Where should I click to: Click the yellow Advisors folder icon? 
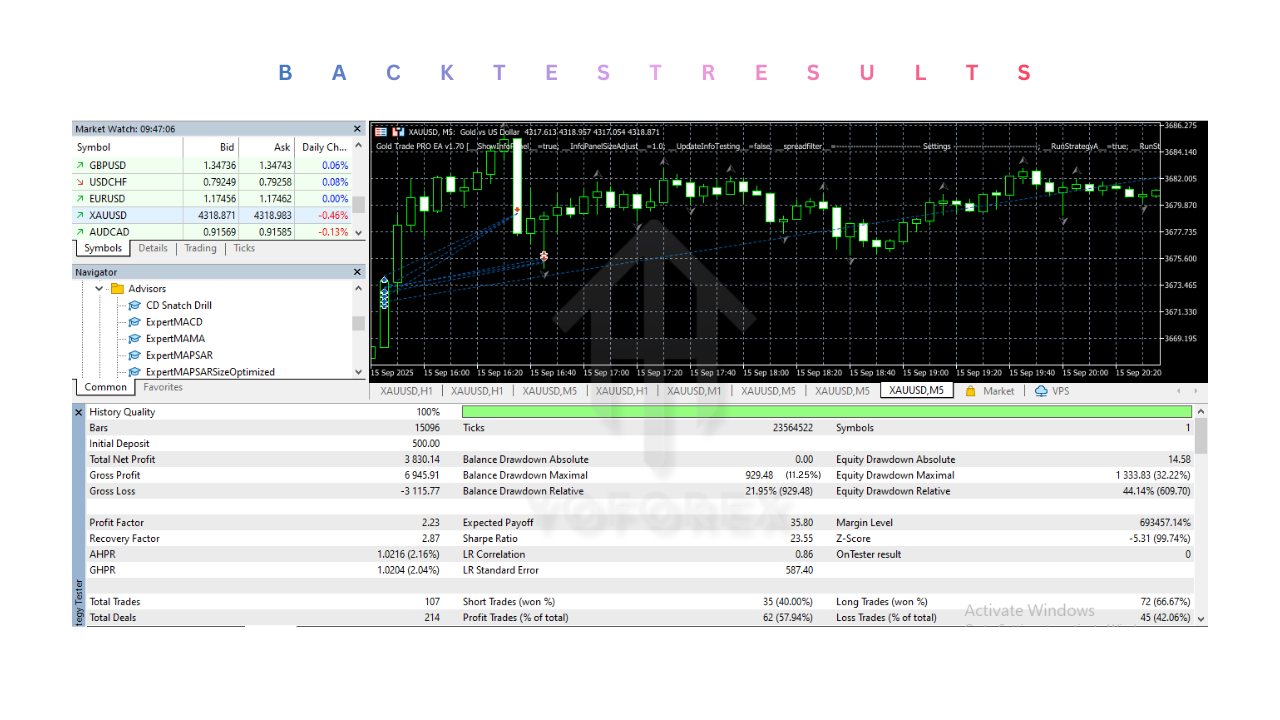click(118, 288)
